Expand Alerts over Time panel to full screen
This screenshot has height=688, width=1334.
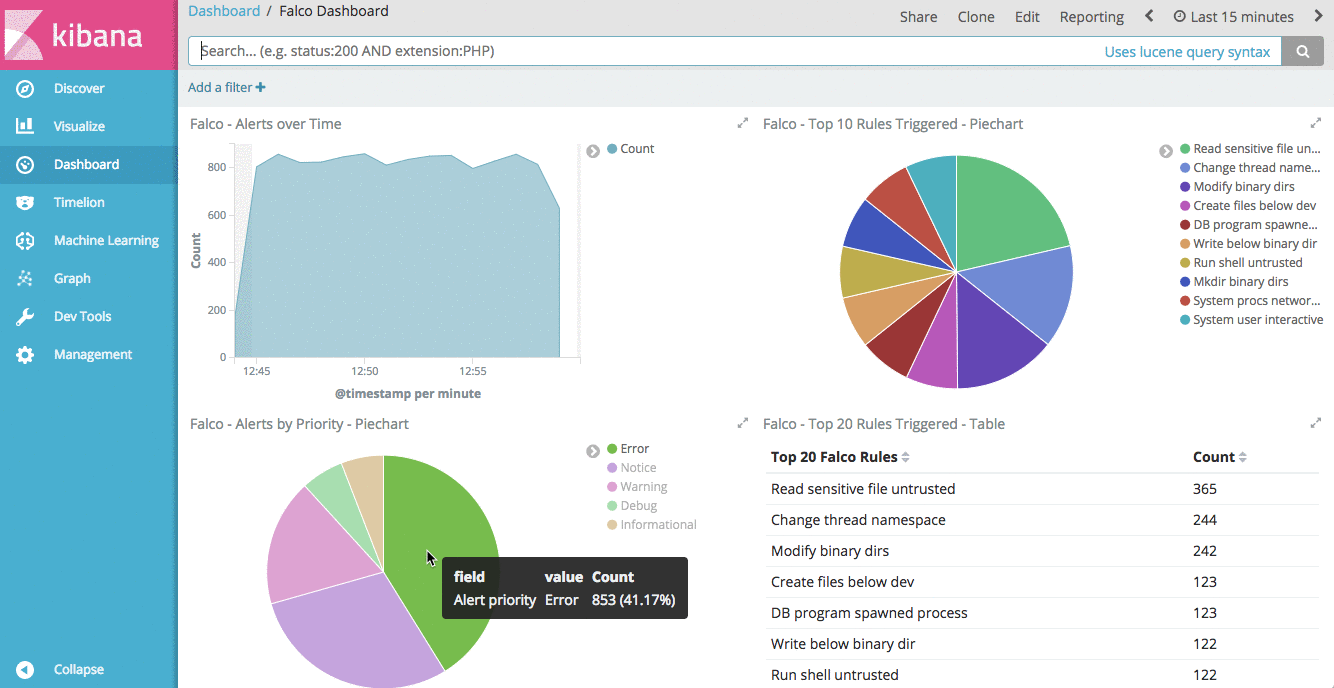742,123
